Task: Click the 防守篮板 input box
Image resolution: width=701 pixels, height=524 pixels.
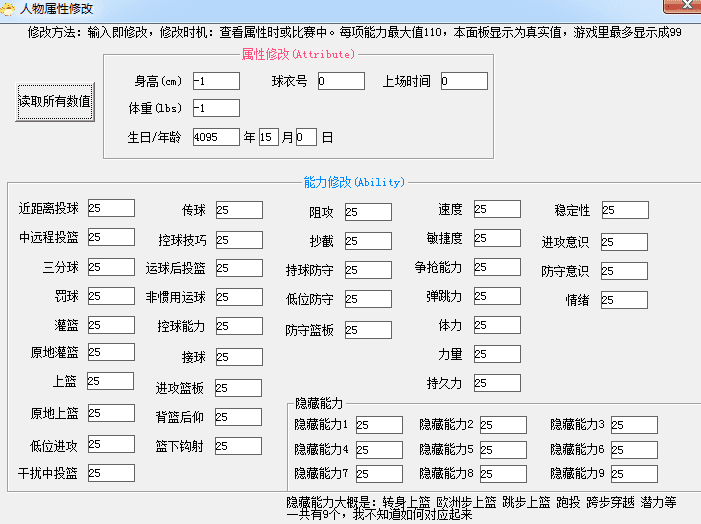Action: (x=367, y=330)
